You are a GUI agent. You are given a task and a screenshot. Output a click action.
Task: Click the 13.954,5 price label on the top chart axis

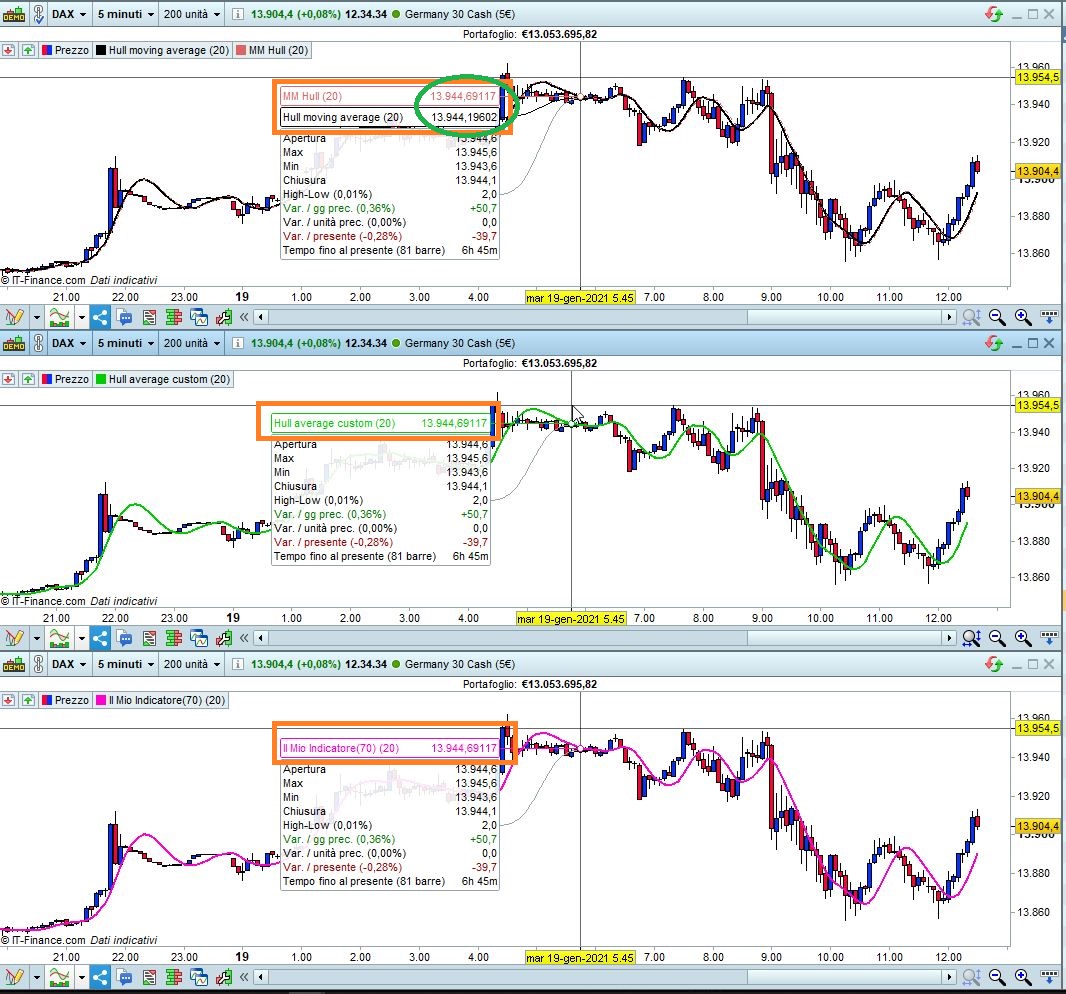coord(1037,77)
